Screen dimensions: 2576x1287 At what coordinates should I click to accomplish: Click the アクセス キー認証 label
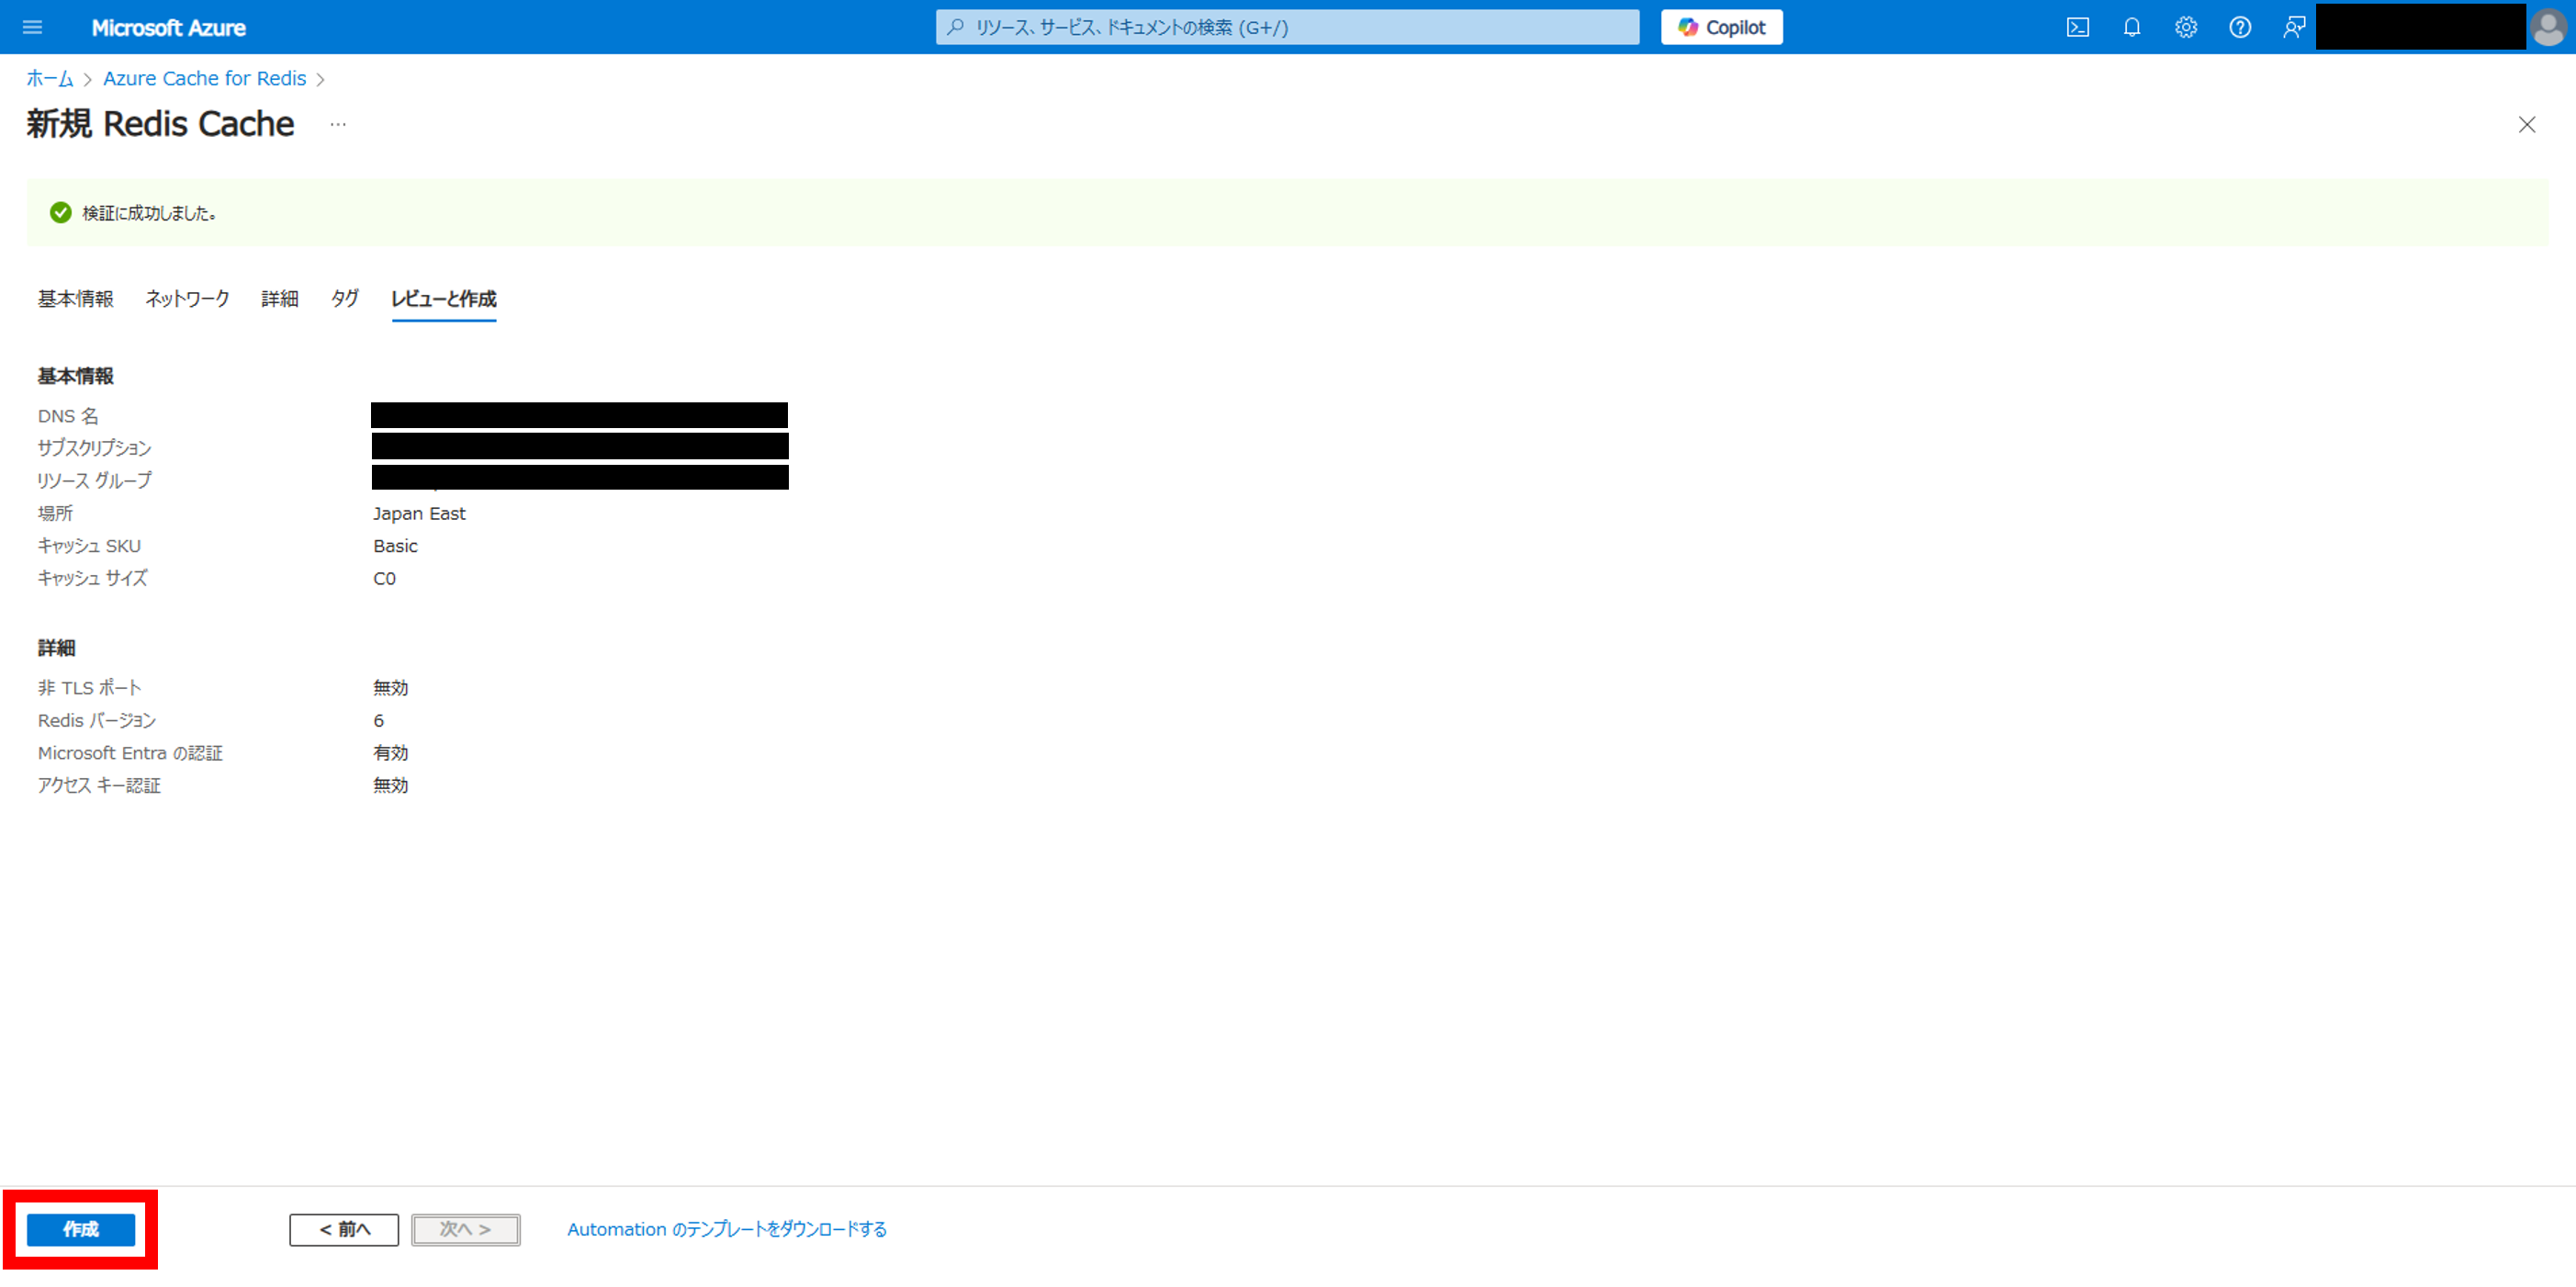[x=99, y=785]
